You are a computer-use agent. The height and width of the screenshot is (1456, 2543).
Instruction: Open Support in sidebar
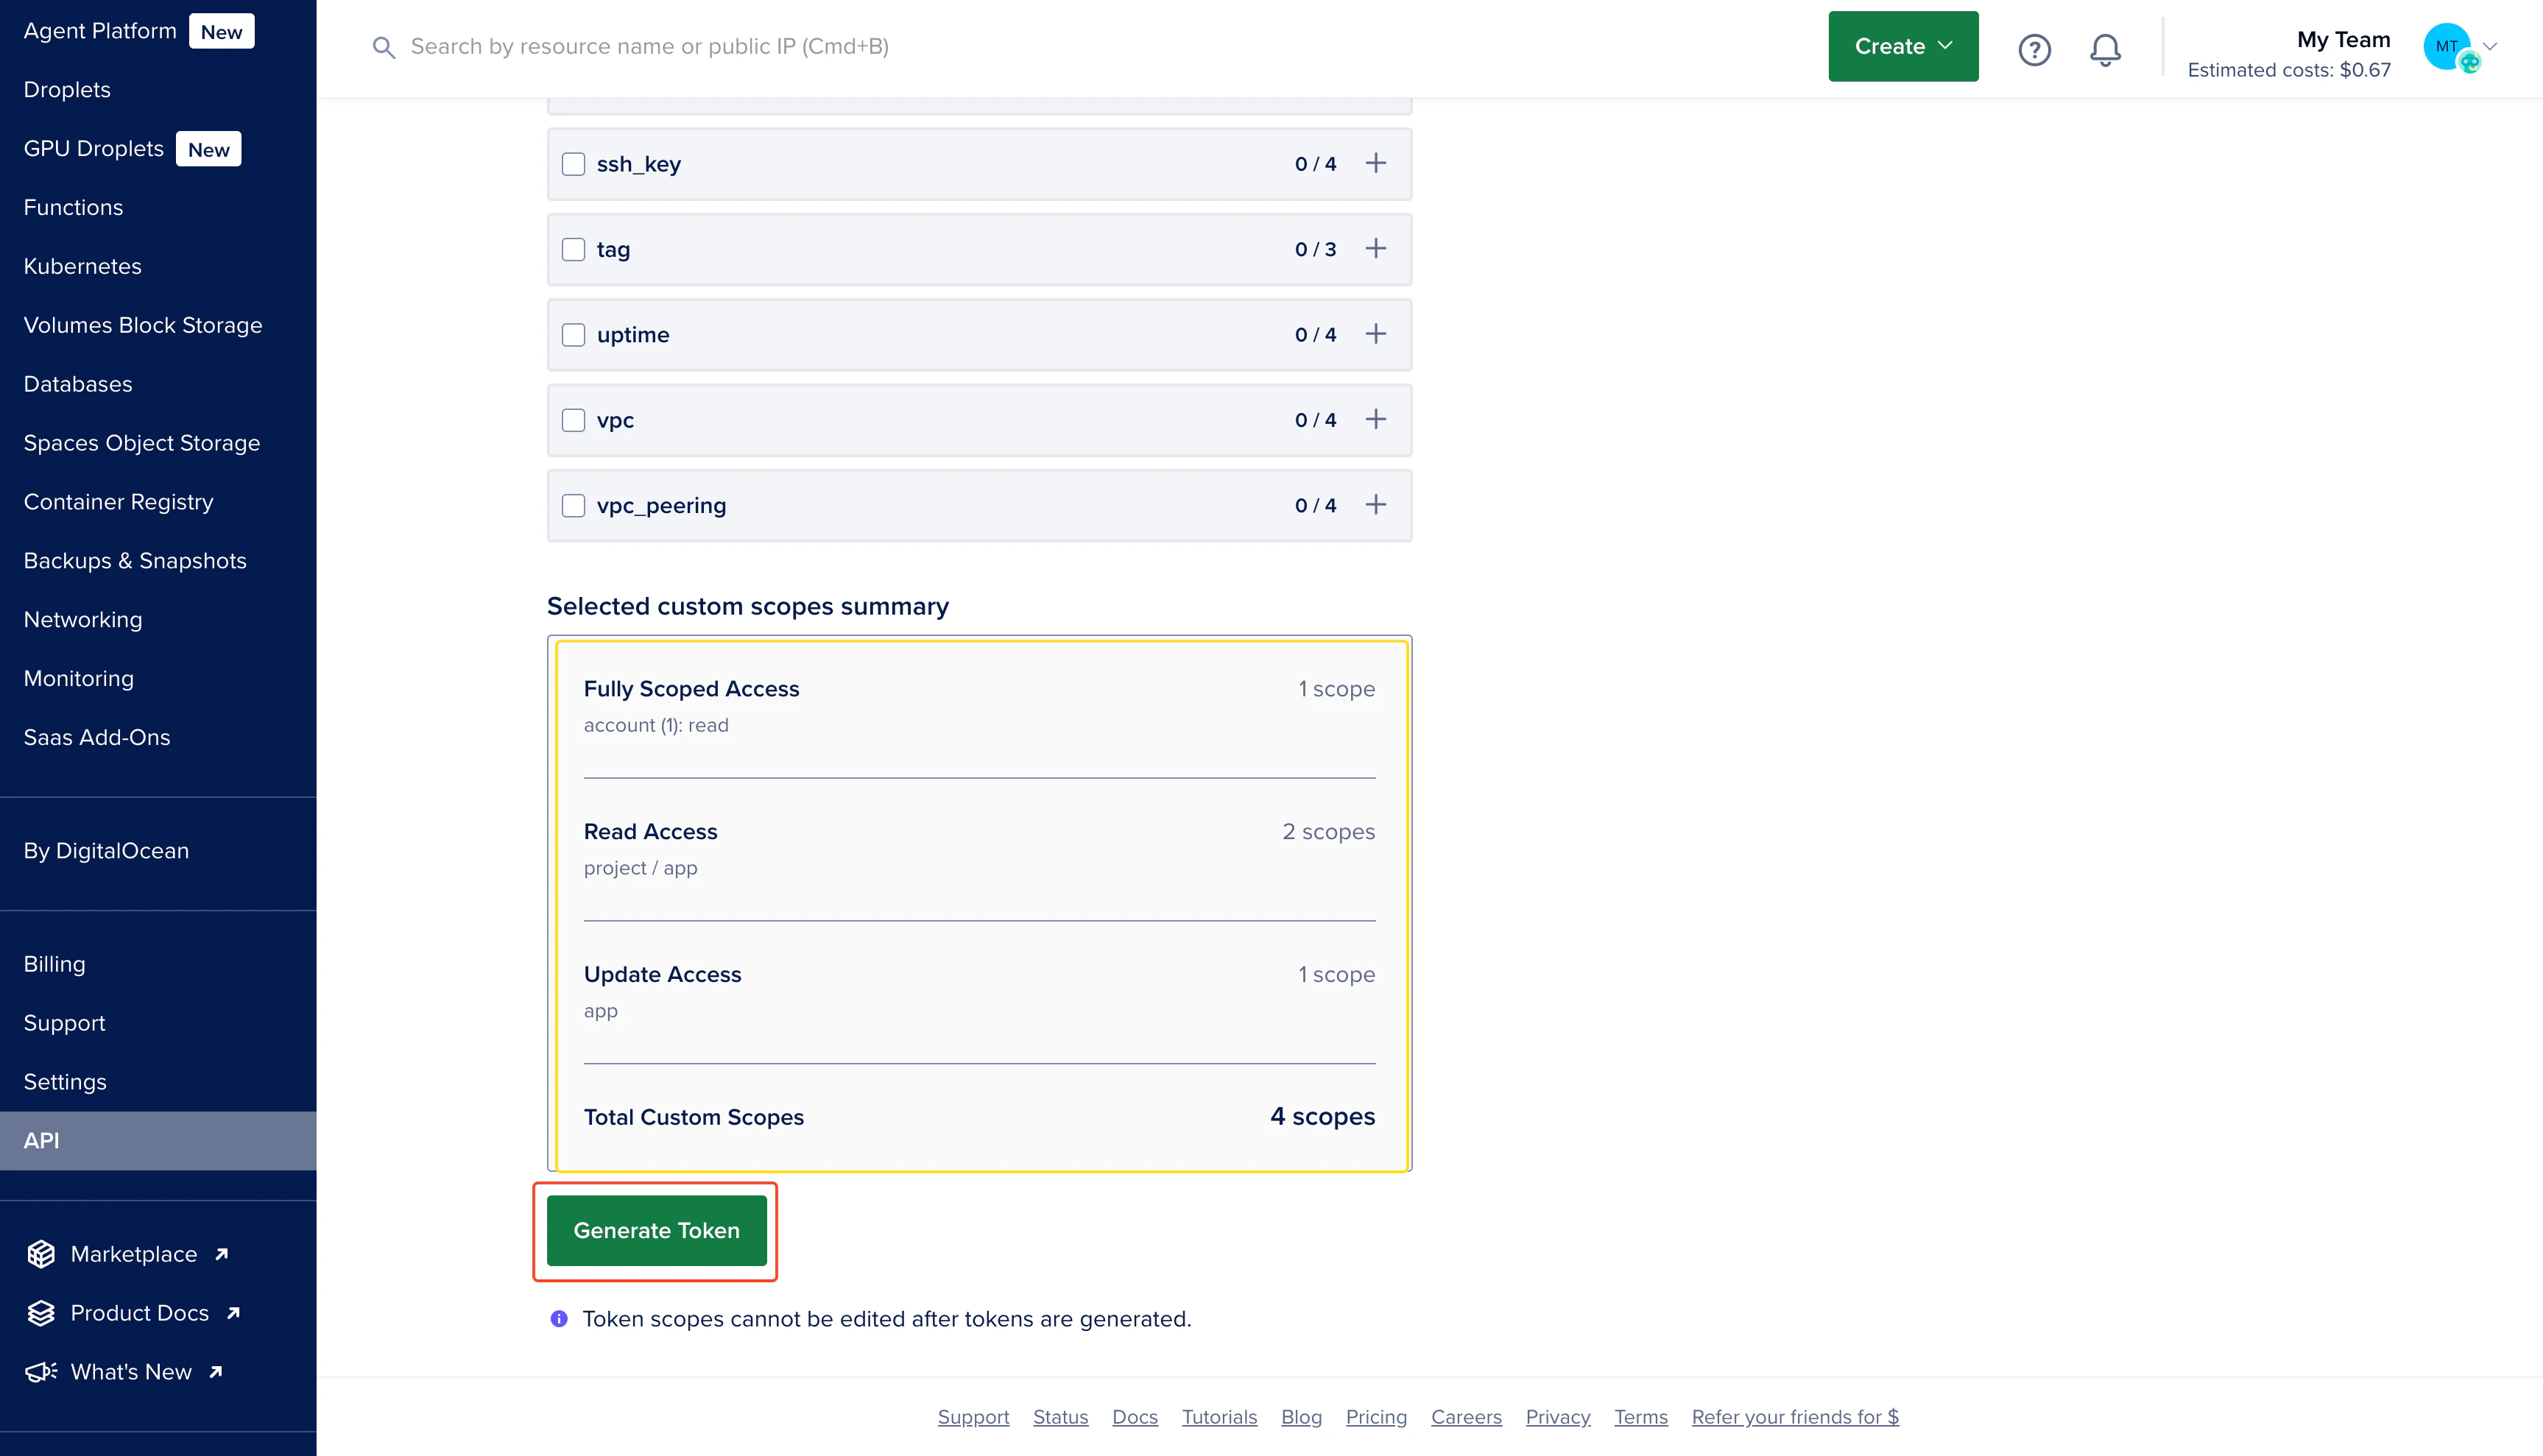tap(64, 1024)
